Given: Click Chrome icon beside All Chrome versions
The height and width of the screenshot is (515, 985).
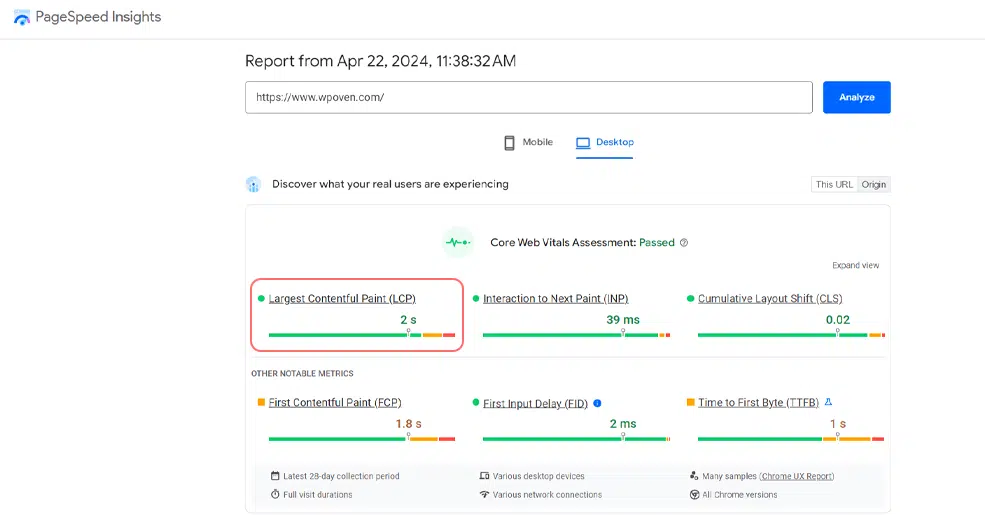Looking at the screenshot, I should (694, 495).
